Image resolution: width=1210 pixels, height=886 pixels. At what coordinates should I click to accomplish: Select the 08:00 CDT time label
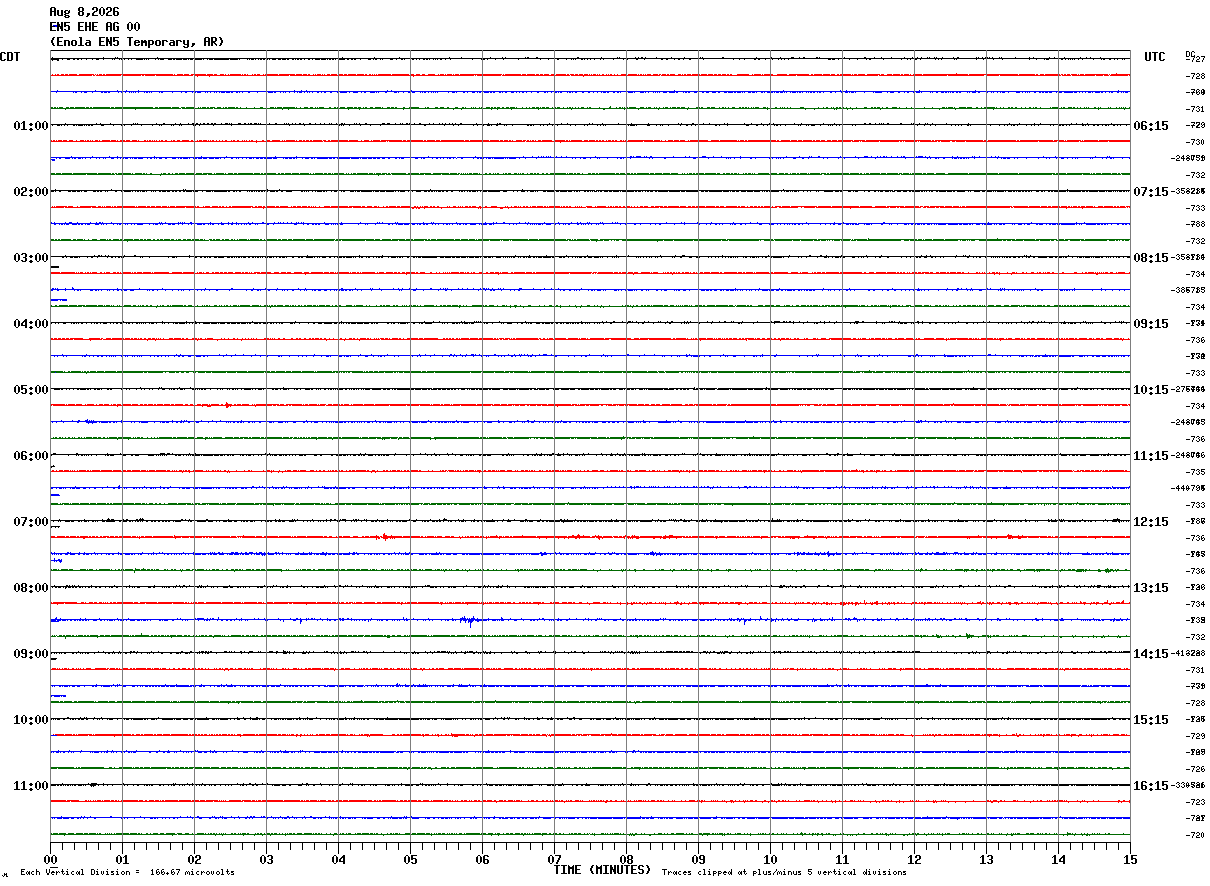(31, 588)
